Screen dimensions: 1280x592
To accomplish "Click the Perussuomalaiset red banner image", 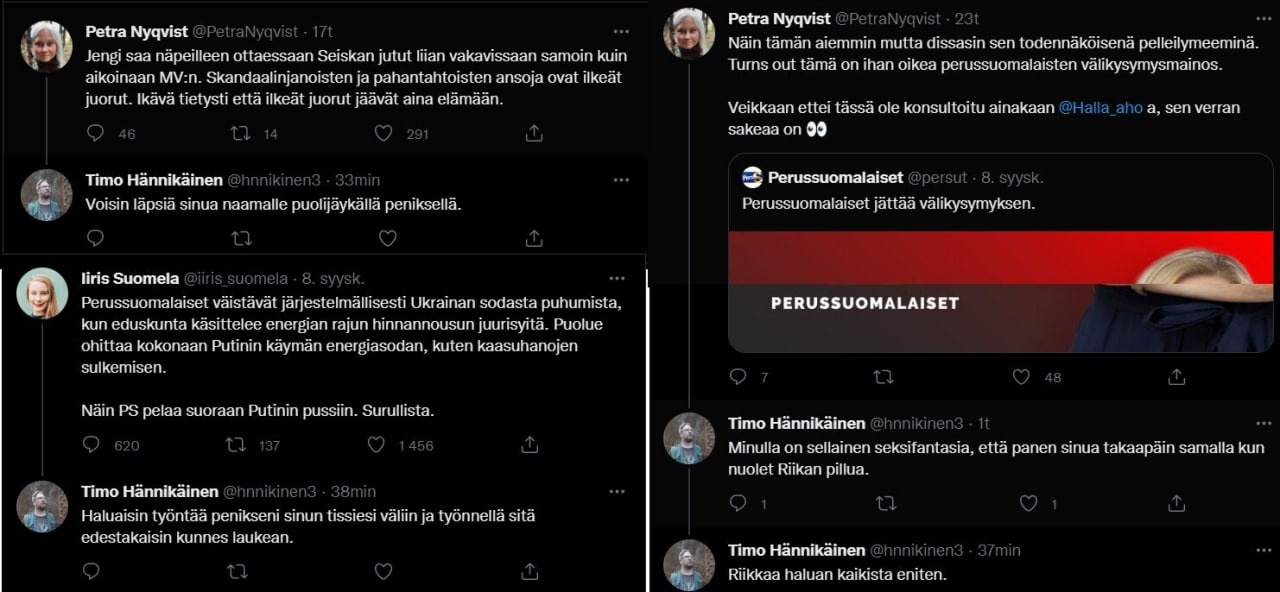I will click(1001, 291).
